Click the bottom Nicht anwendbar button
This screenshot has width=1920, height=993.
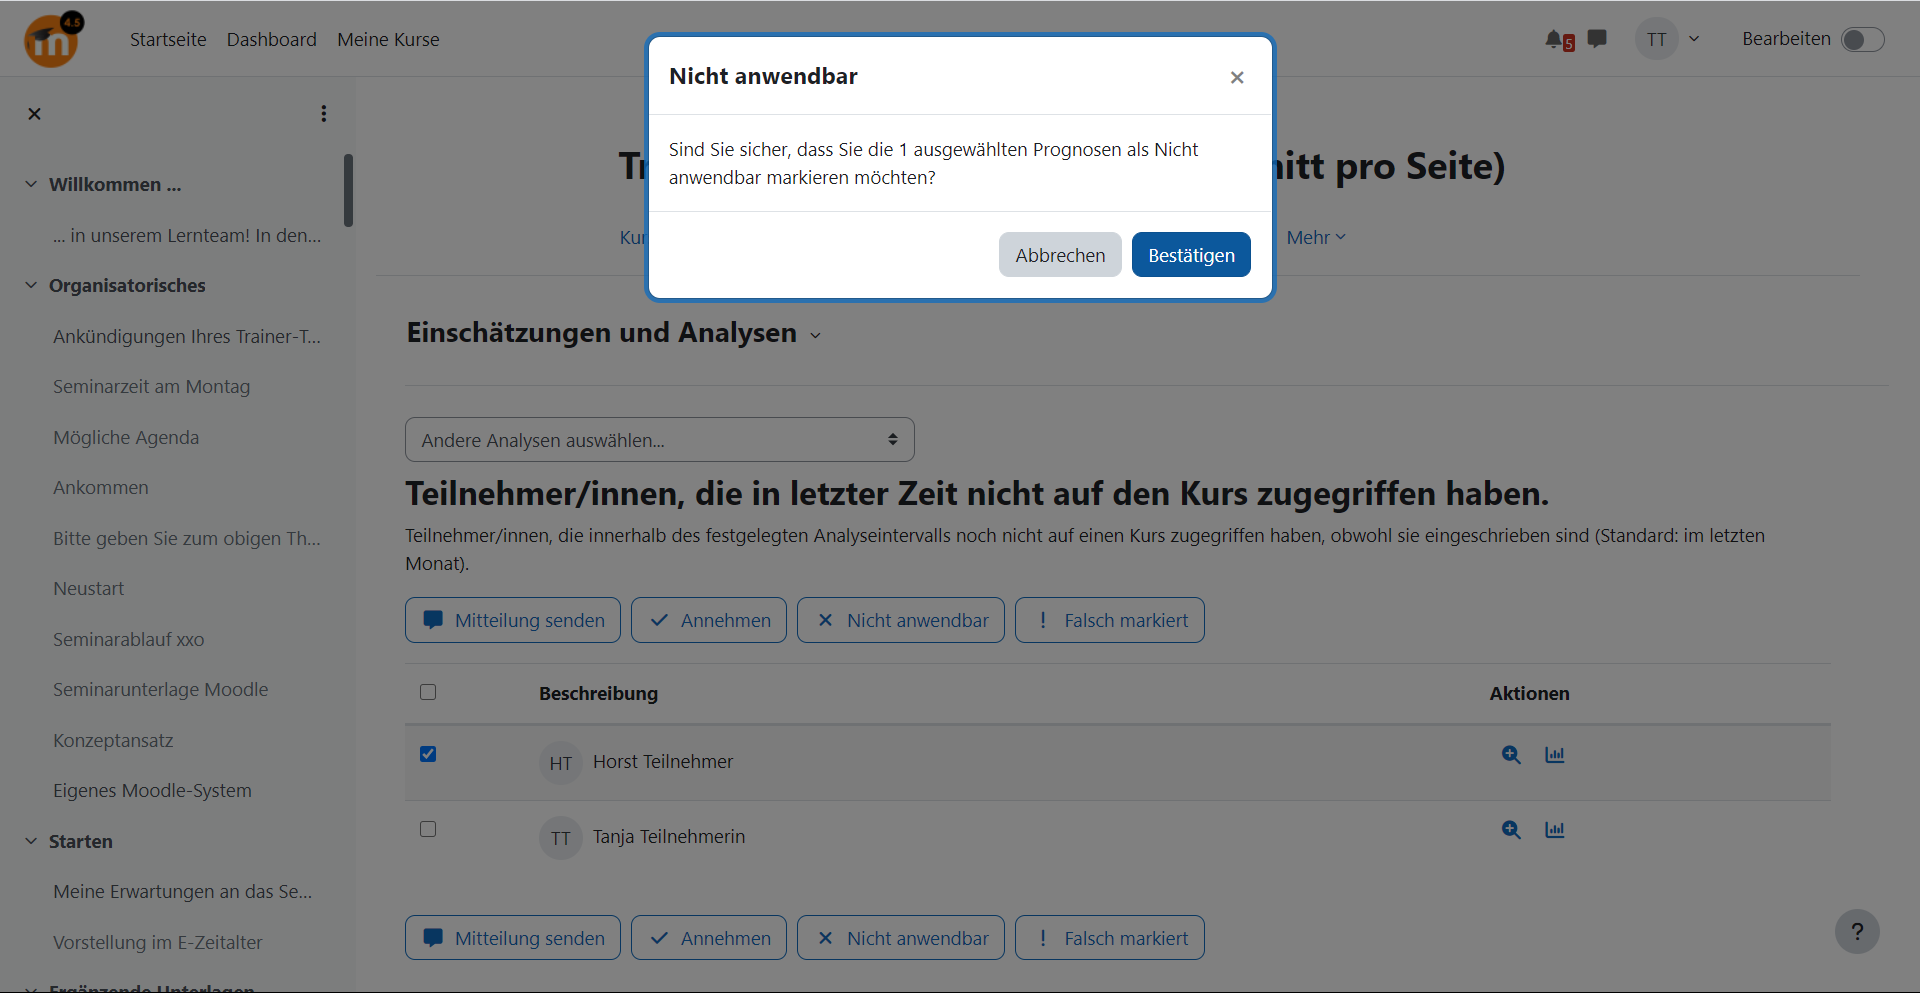click(901, 938)
